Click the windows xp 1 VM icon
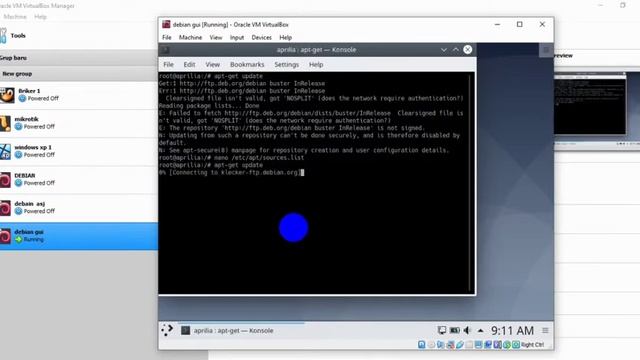 (5, 151)
